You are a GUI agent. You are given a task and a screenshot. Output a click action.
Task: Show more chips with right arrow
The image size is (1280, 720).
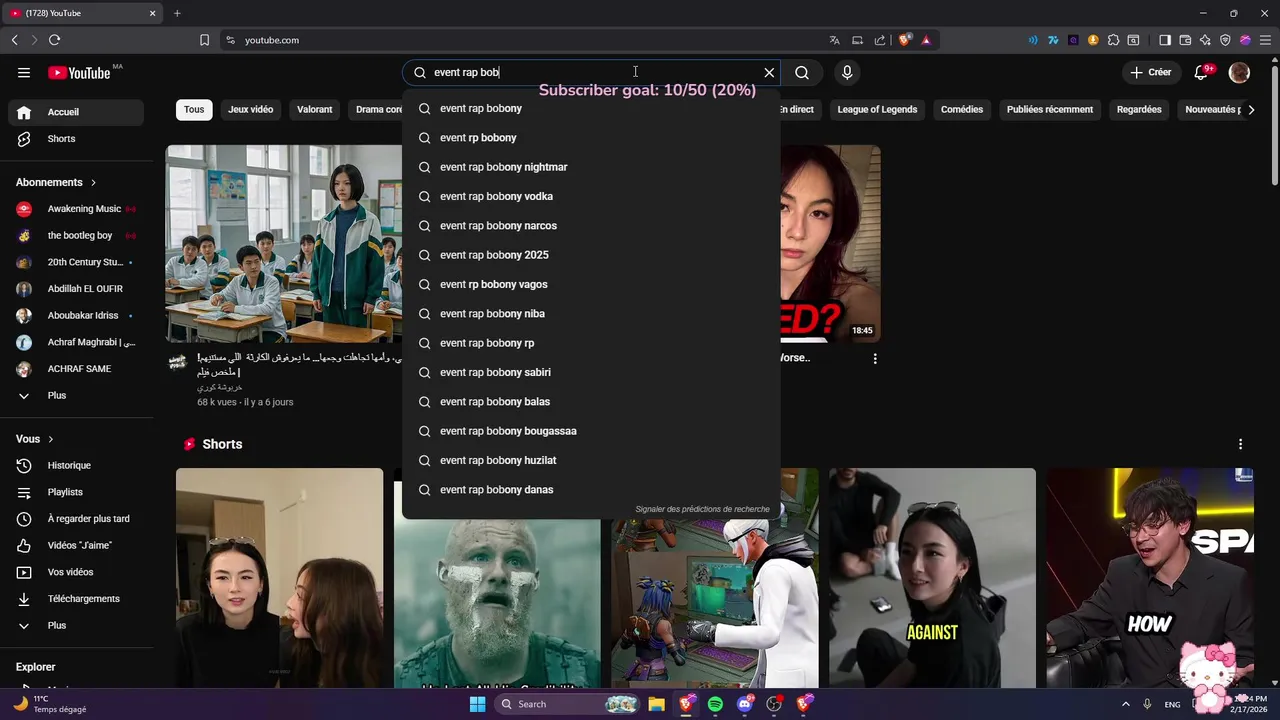[x=1251, y=109]
